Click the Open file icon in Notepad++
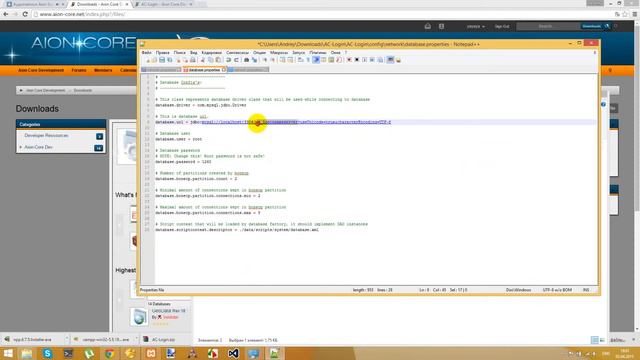The width and height of the screenshot is (640, 360). point(154,60)
